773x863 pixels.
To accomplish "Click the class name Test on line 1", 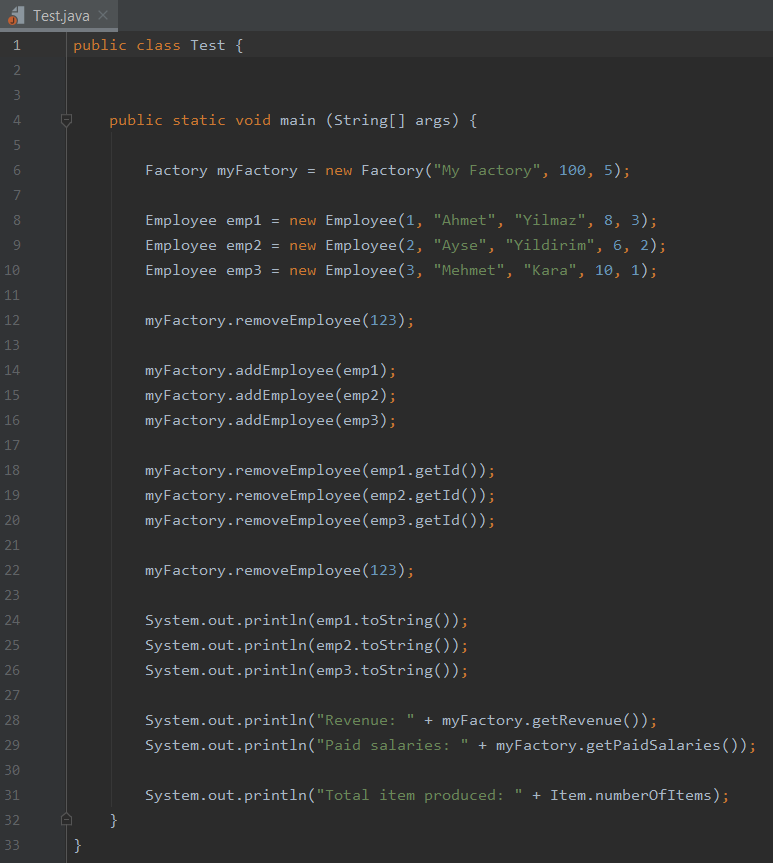I will pos(208,45).
